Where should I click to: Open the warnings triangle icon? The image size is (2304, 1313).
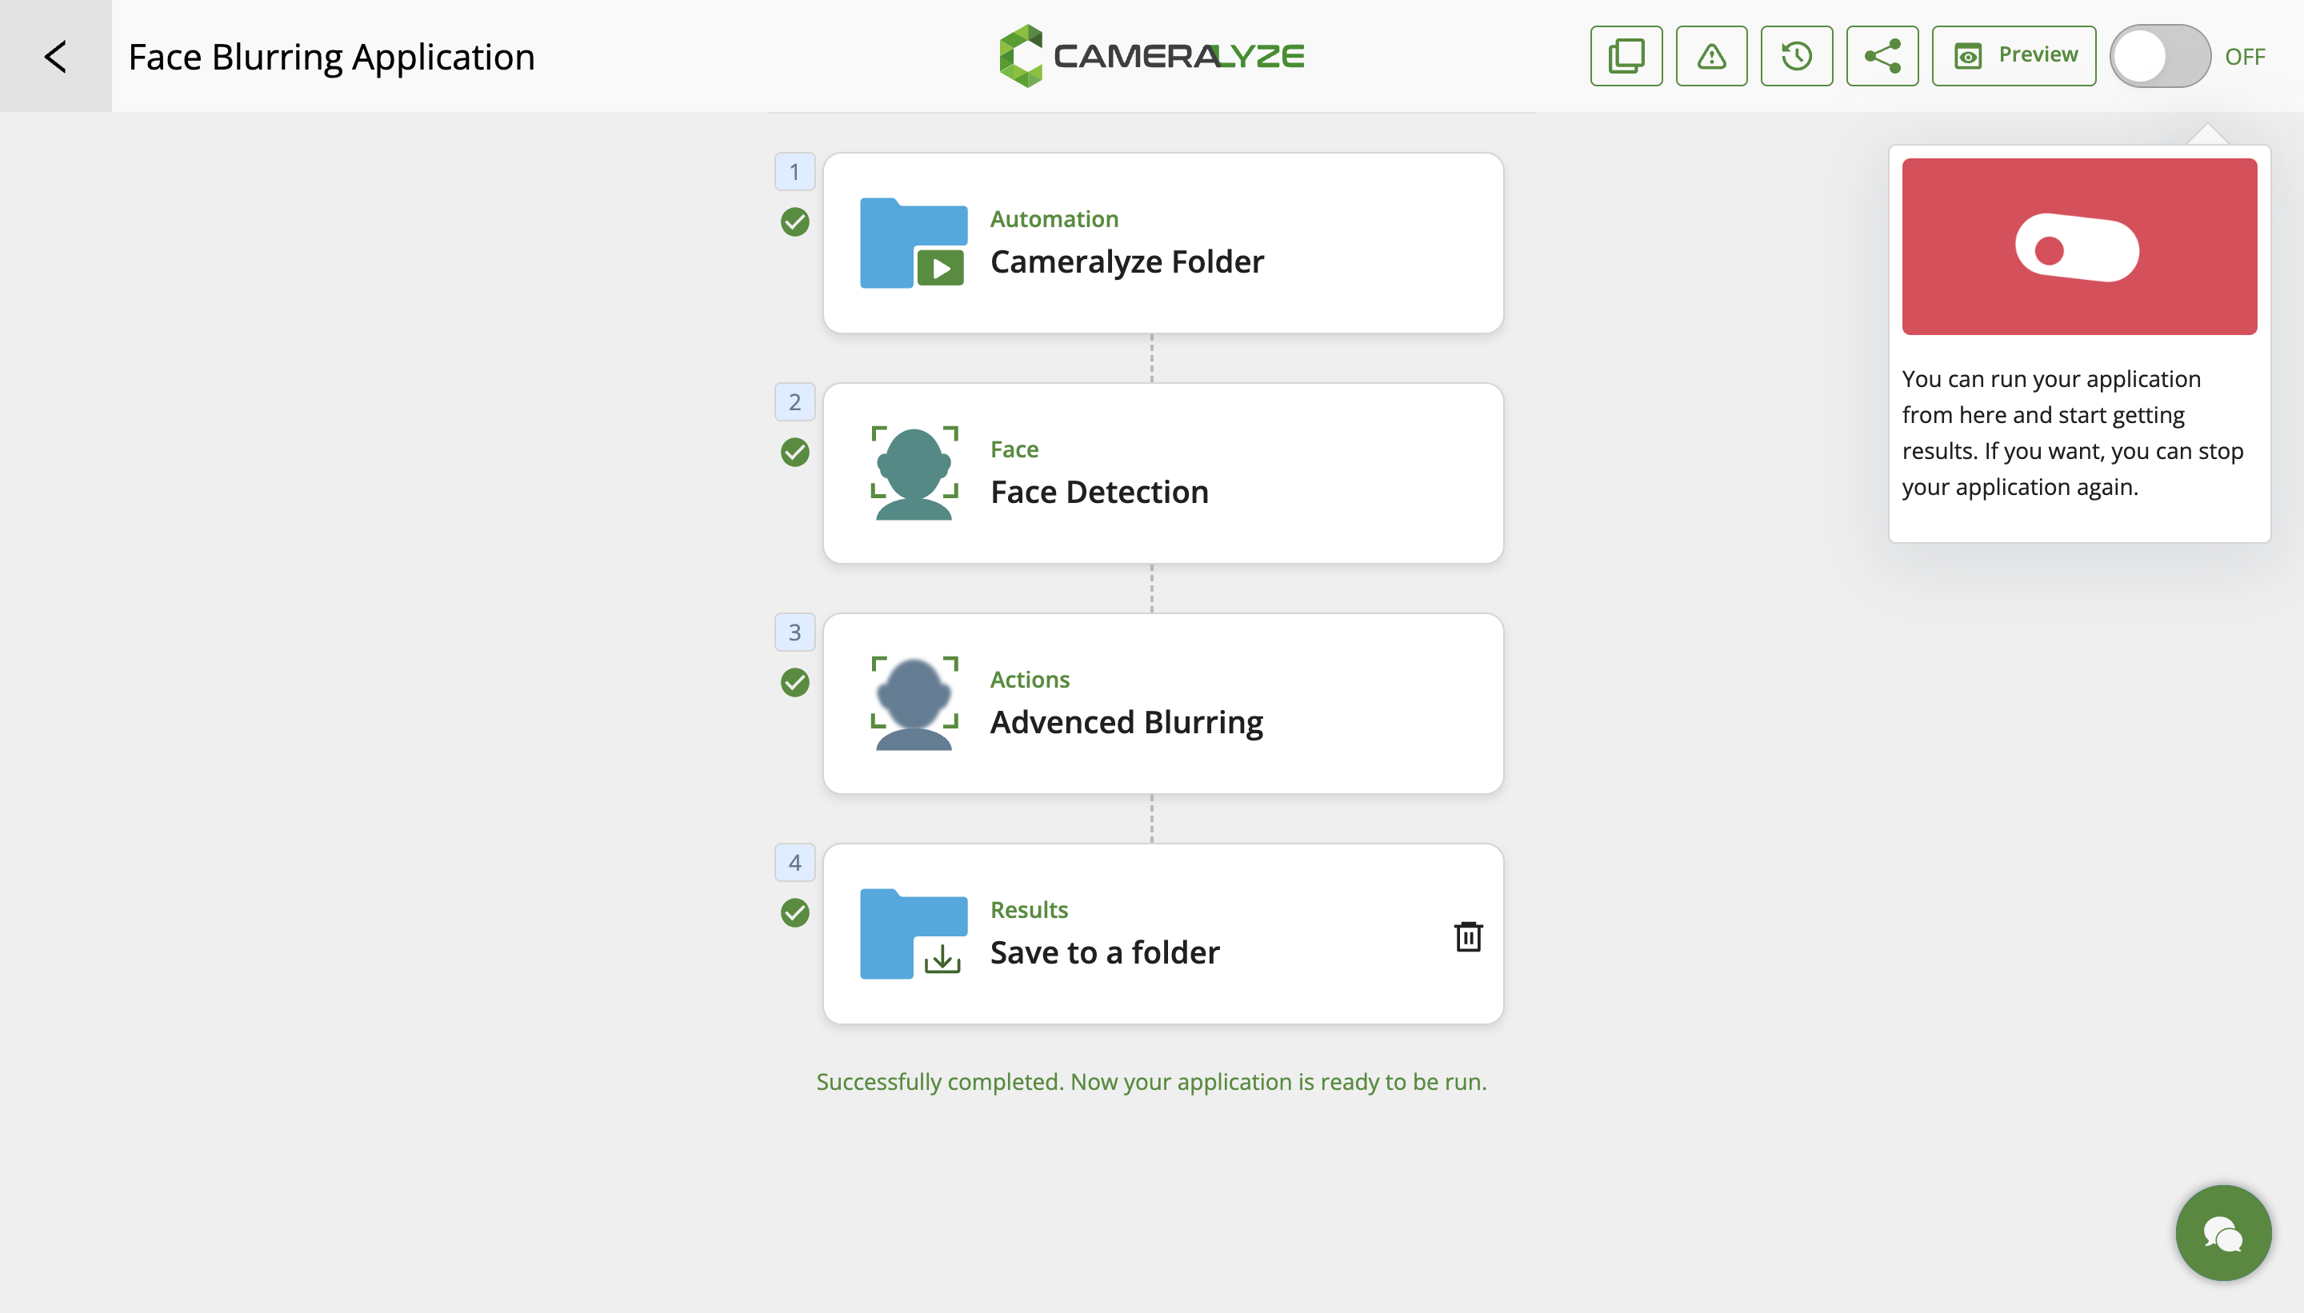tap(1711, 56)
